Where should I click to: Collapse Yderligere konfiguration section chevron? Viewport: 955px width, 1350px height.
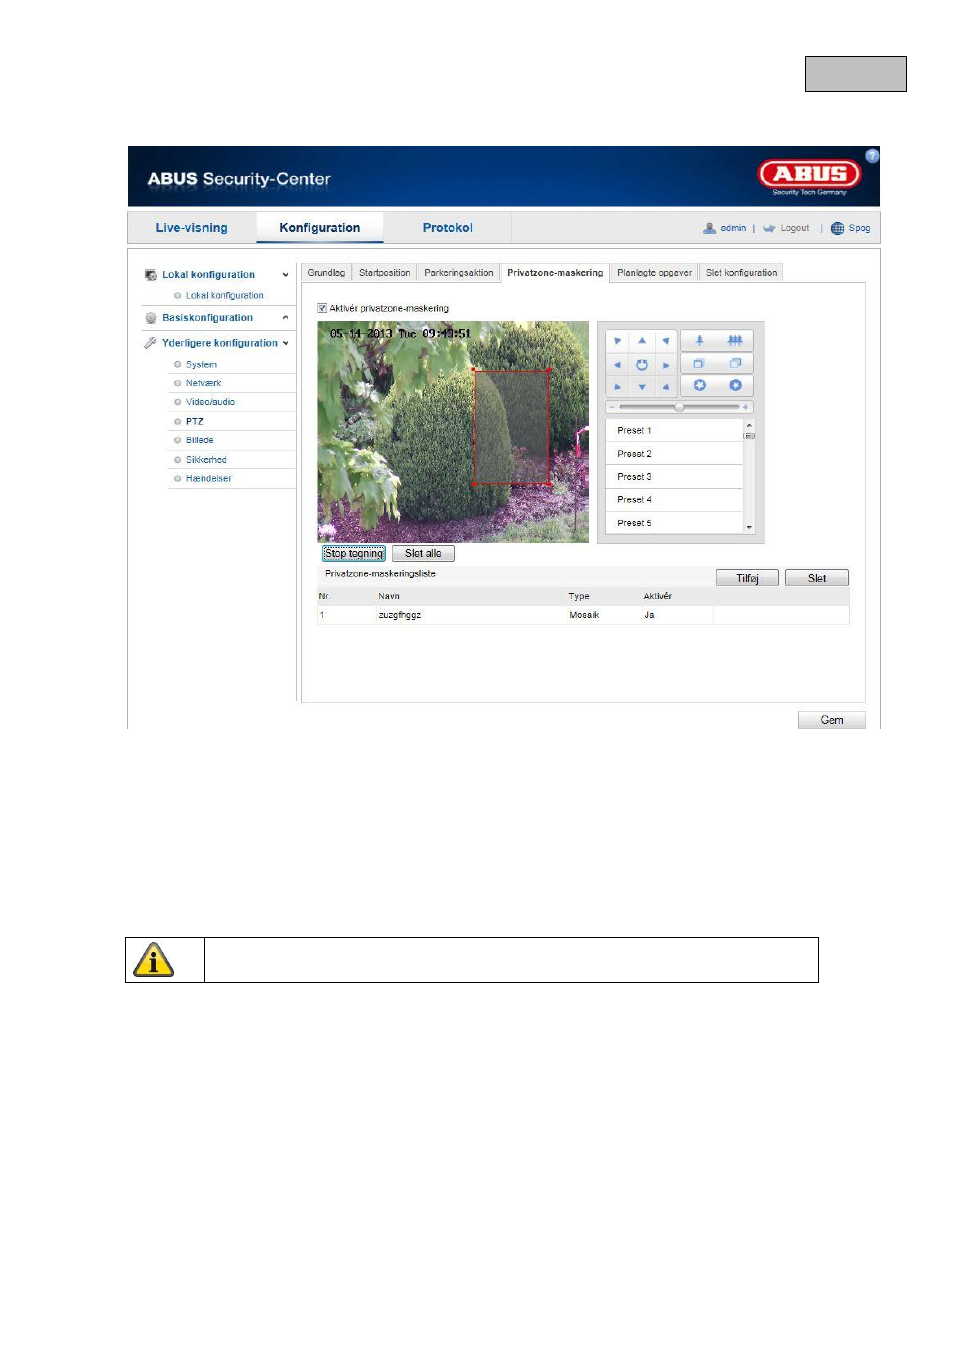pyautogui.click(x=285, y=343)
